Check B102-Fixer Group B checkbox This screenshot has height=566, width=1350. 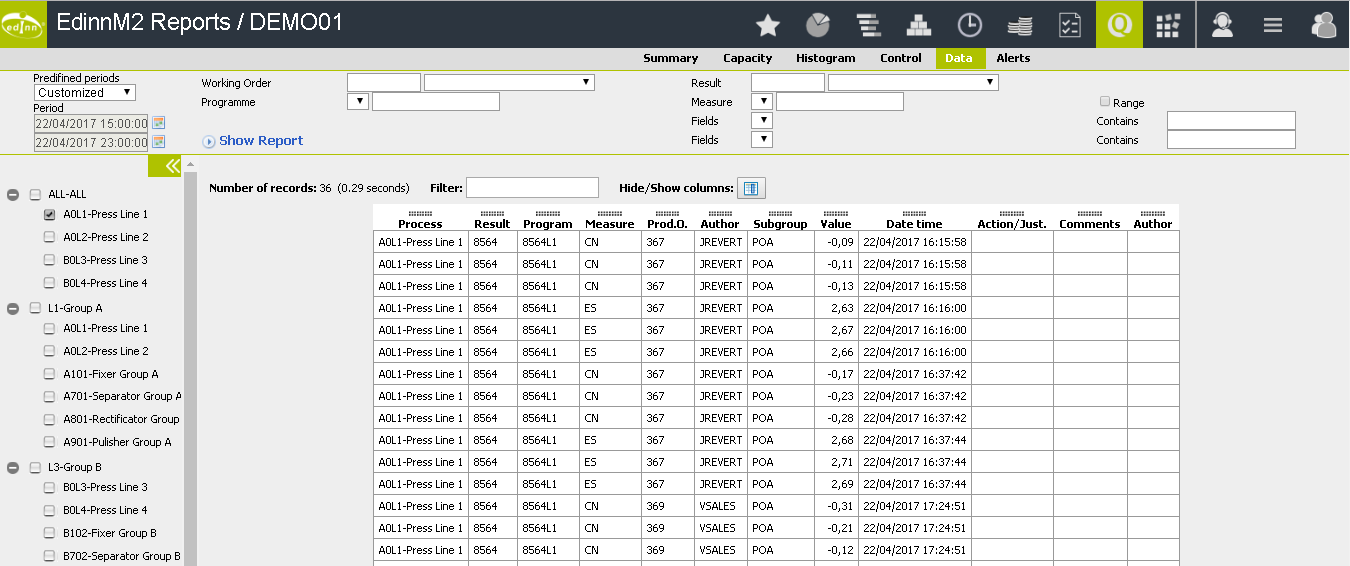[49, 533]
